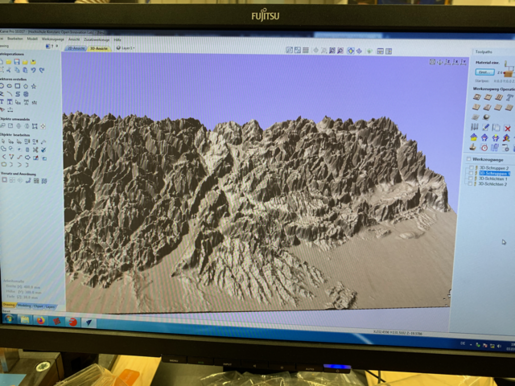Select the Draw Star tool

pos(34,86)
